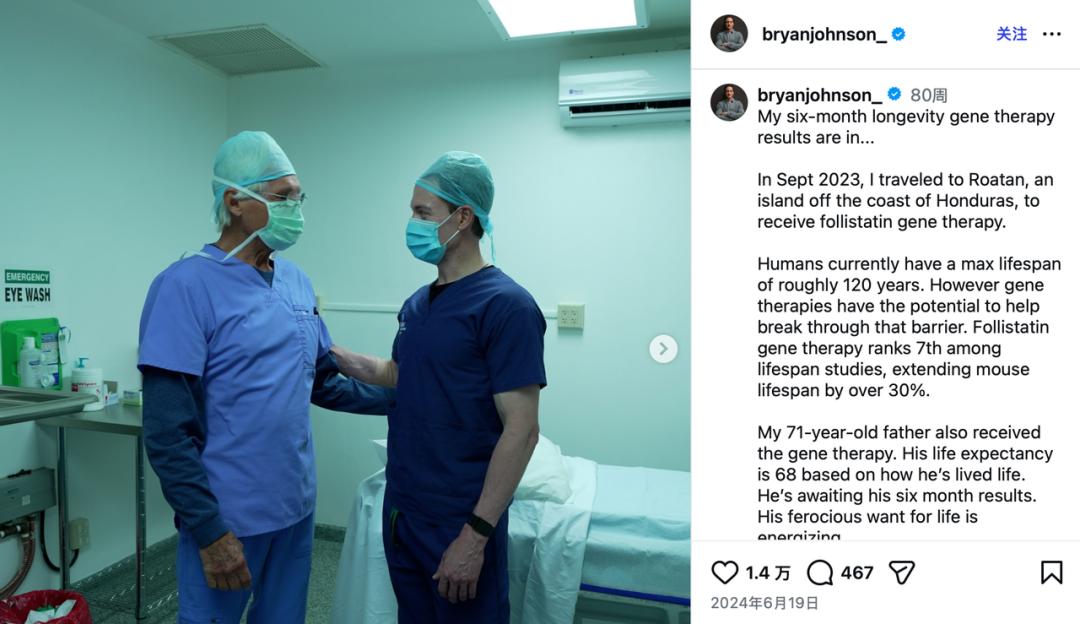Follow bryanjohnson_ using the 关注 button
This screenshot has height=624, width=1080.
pos(1011,34)
